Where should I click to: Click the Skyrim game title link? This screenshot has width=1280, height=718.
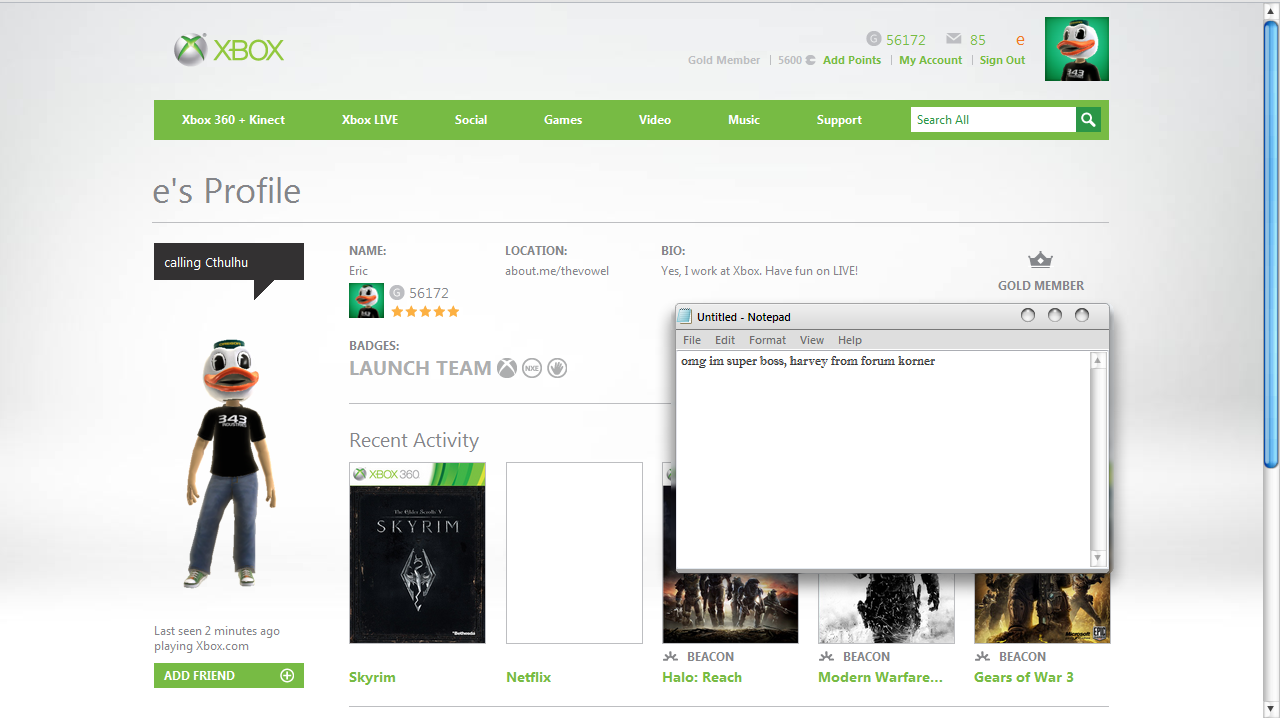pos(372,677)
